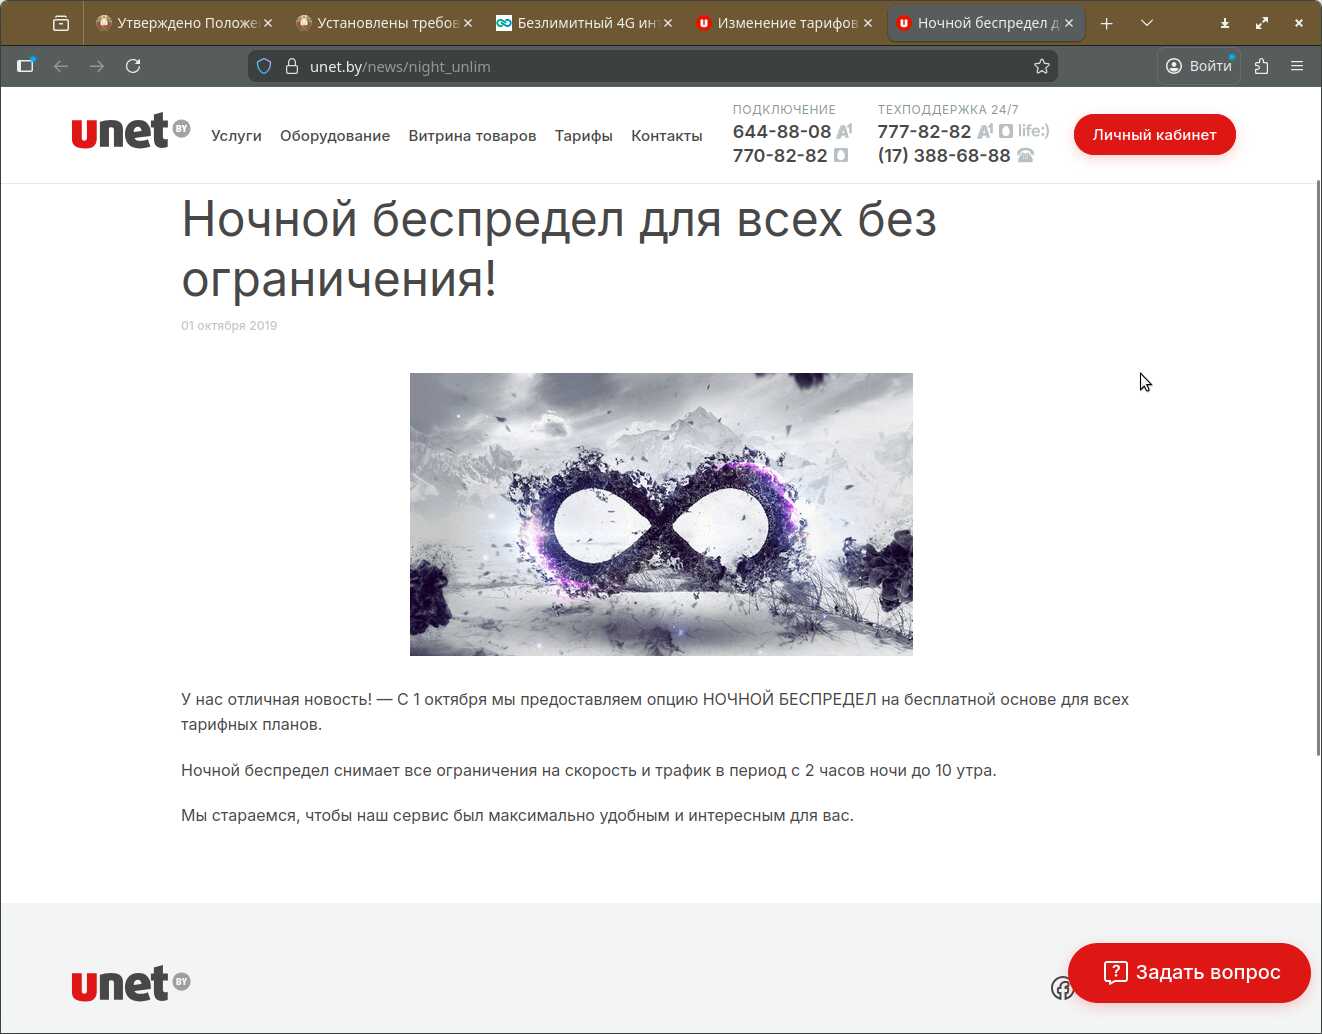Viewport: 1322px width, 1034px height.
Task: Call the connection number 644-88-08
Action: click(x=782, y=131)
